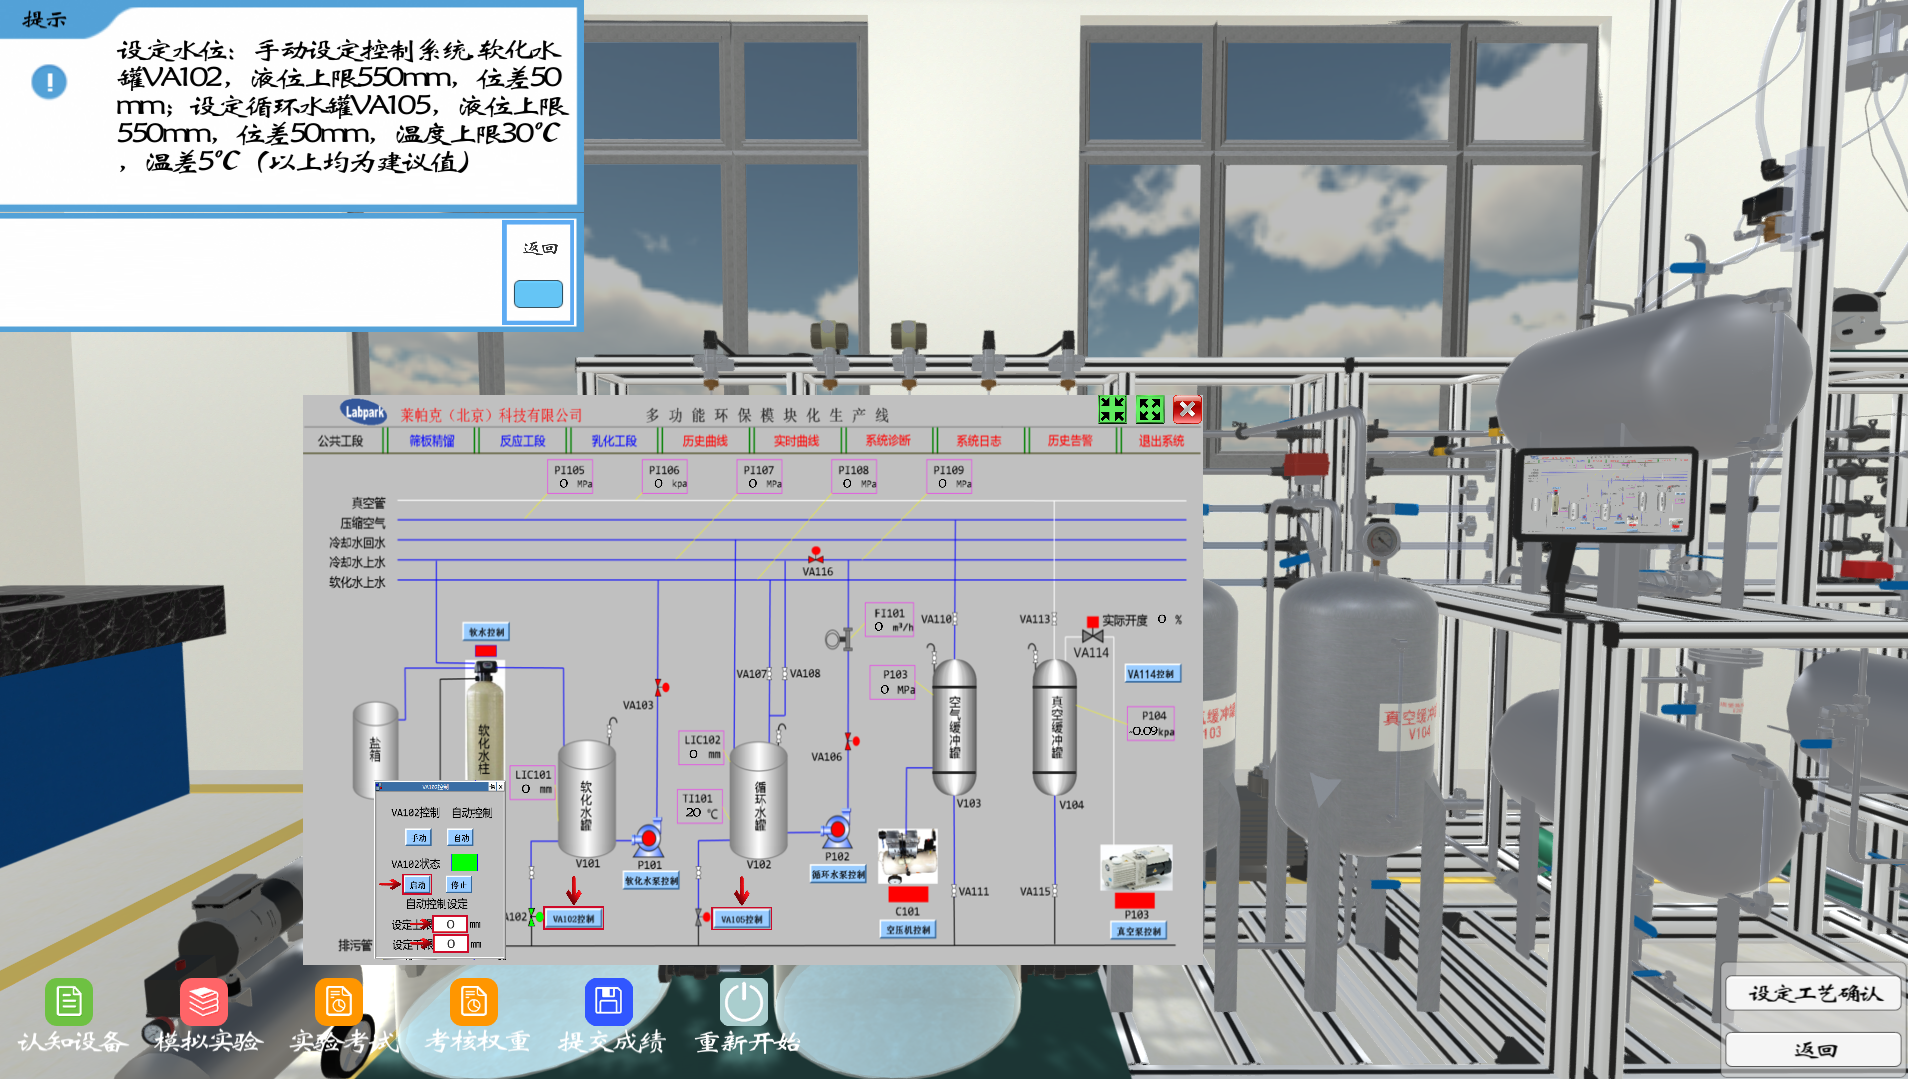Click the 提交成绩 save disk icon
This screenshot has height=1079, width=1908.
[x=608, y=1001]
